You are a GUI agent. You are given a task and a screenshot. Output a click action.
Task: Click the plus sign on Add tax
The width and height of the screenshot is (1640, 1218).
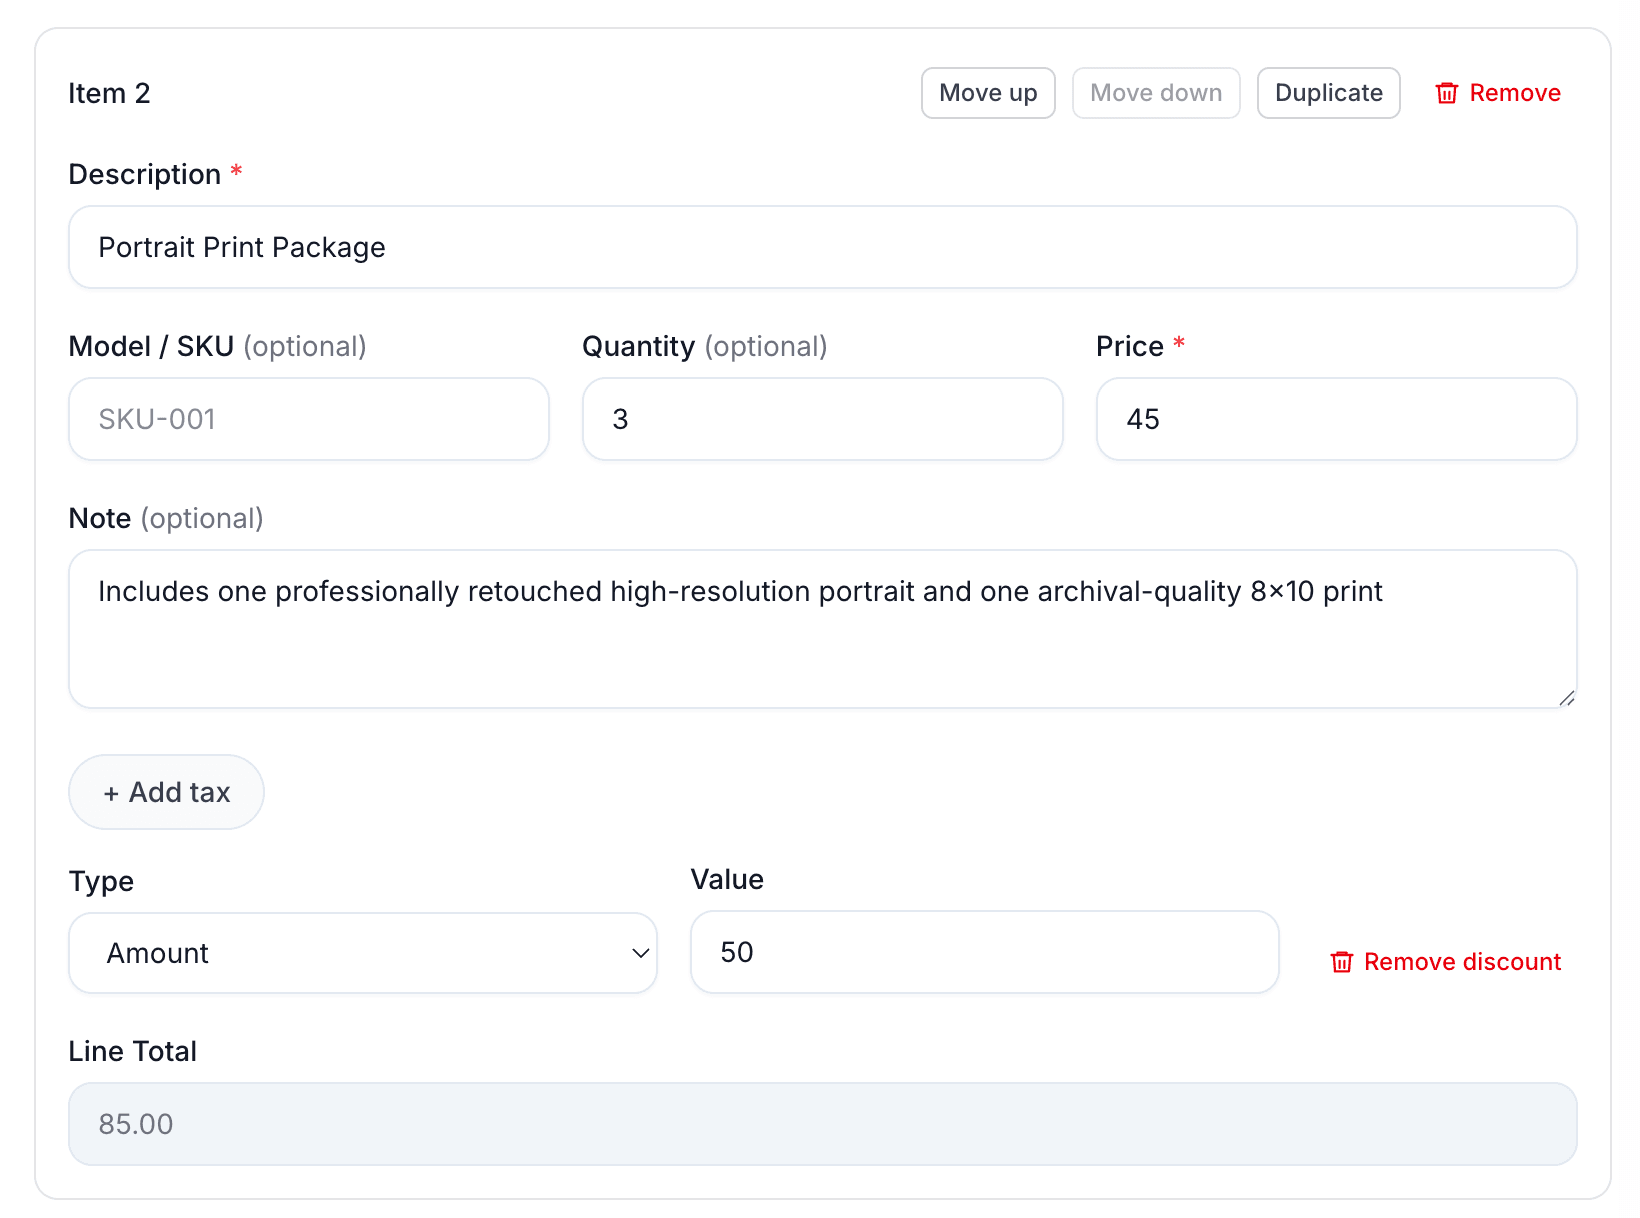[111, 793]
